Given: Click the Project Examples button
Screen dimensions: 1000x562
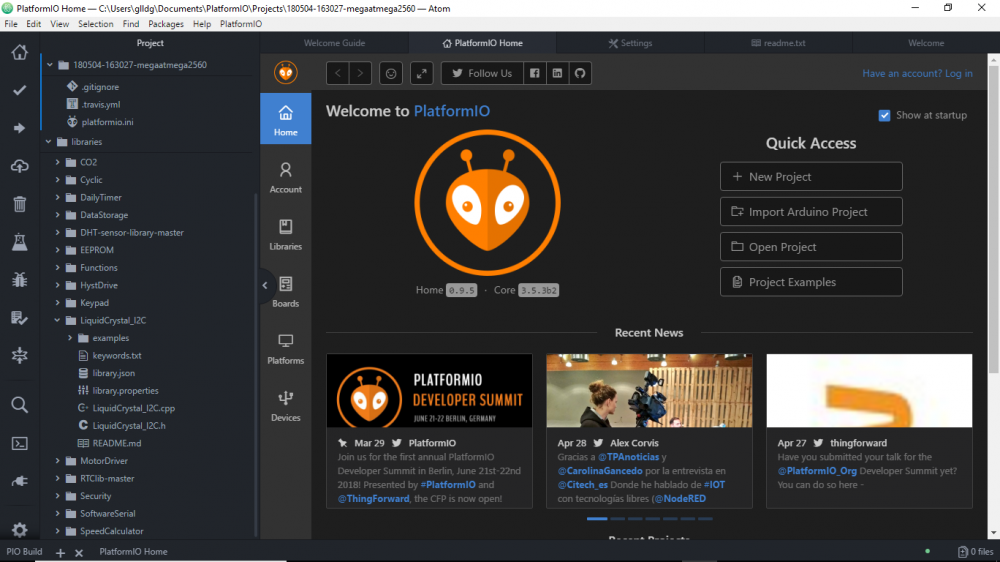Looking at the screenshot, I should [811, 282].
